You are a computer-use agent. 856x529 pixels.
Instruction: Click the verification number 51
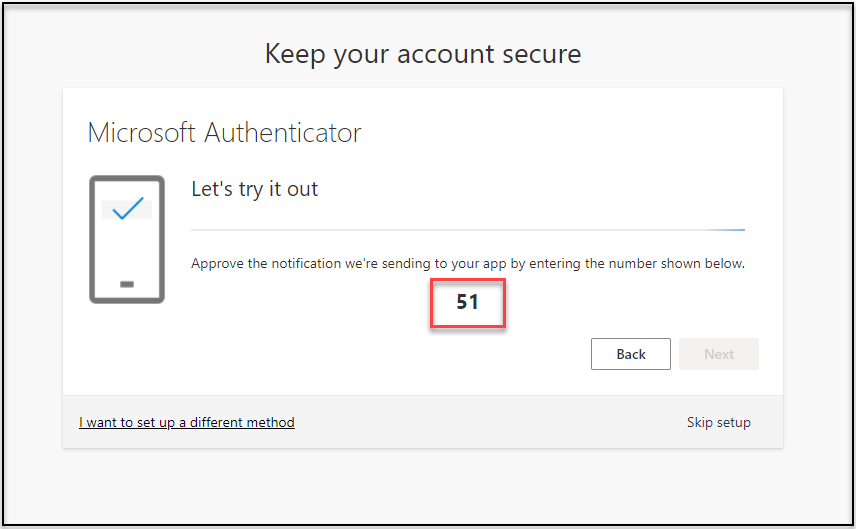point(467,301)
